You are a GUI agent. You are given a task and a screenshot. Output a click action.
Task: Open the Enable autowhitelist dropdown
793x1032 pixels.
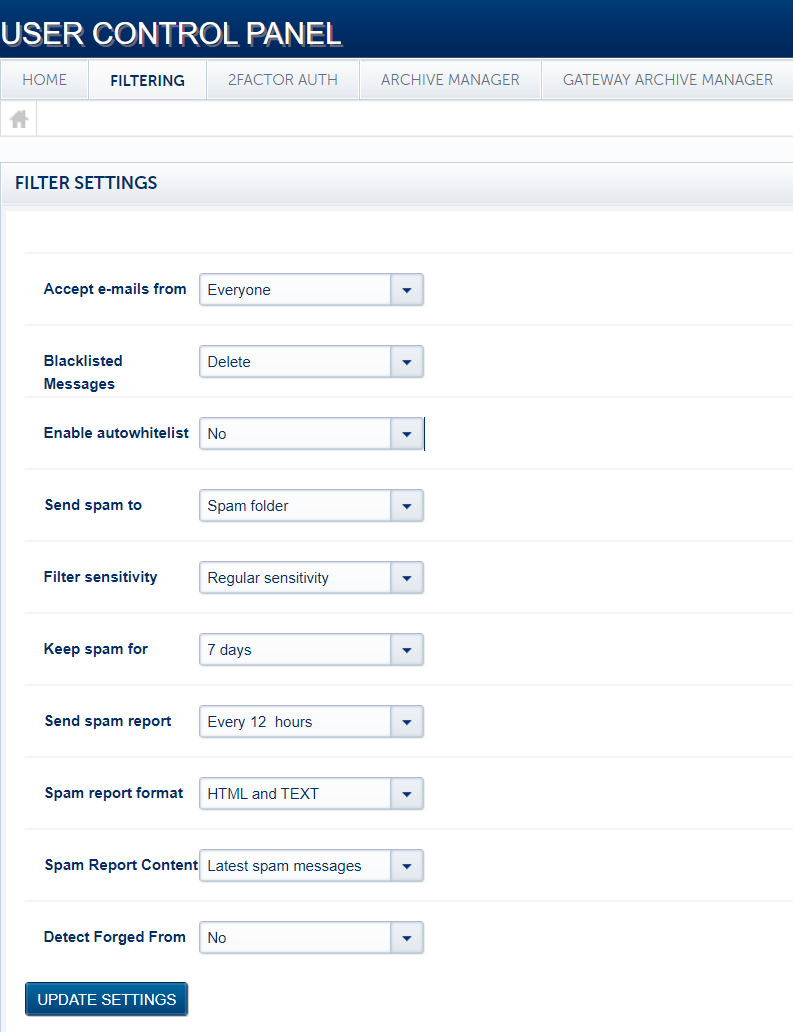406,433
